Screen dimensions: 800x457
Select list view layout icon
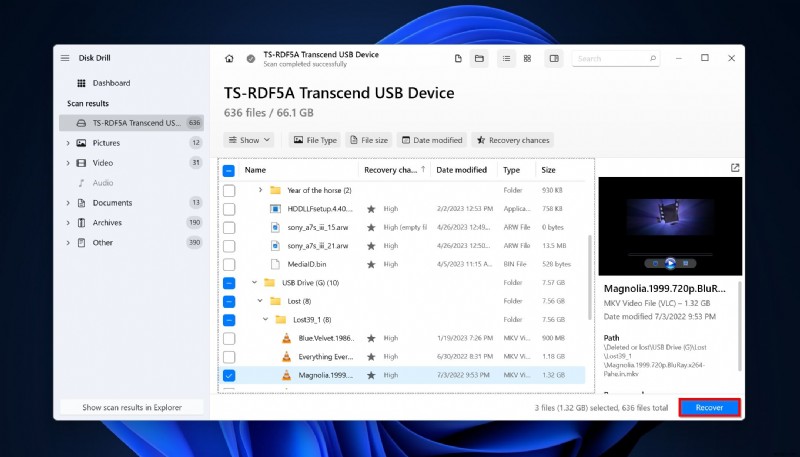(506, 59)
